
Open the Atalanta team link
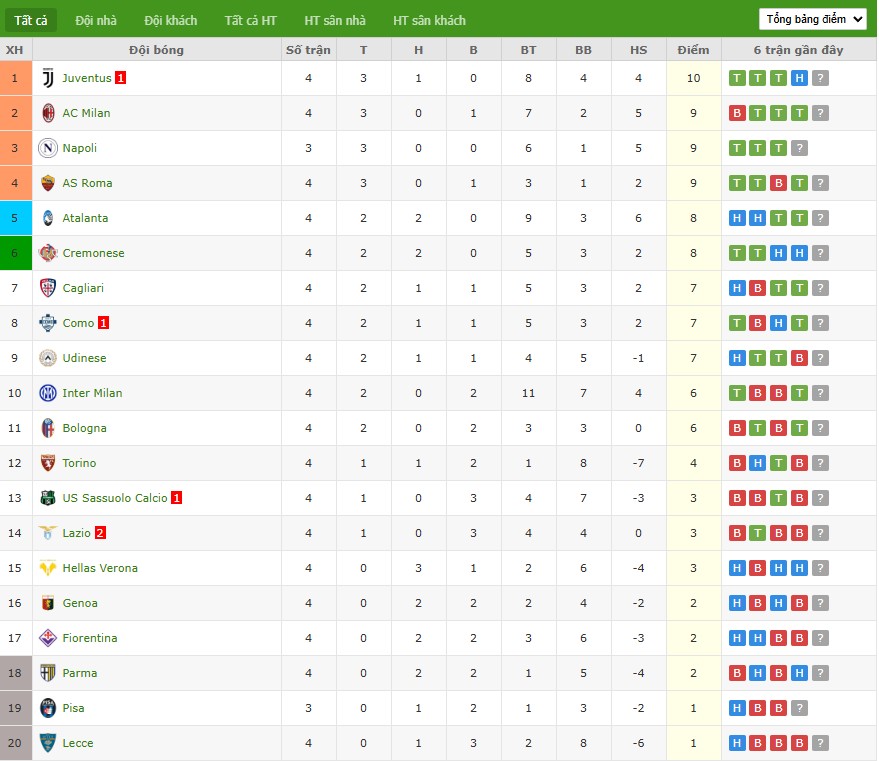[85, 218]
